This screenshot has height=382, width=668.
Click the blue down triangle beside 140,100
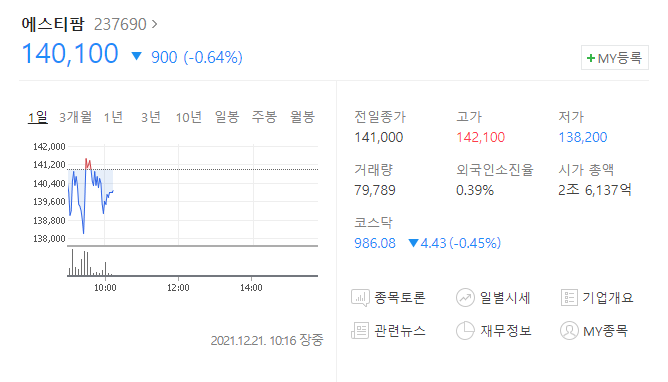coord(136,56)
